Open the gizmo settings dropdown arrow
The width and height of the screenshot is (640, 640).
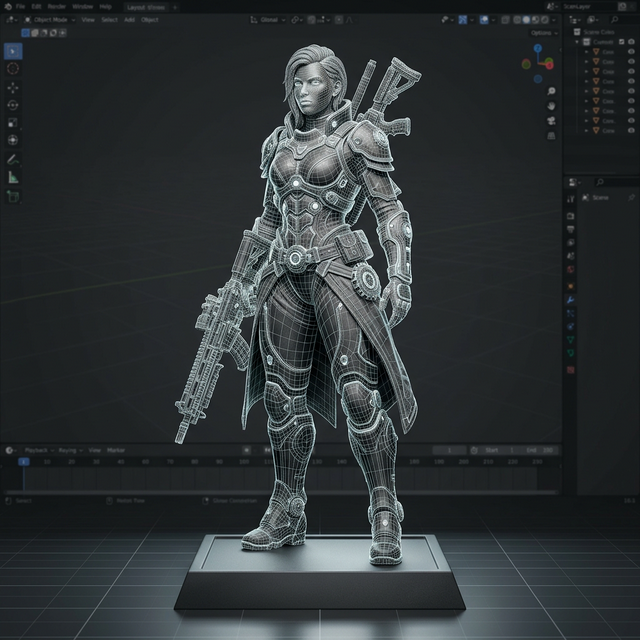pyautogui.click(x=472, y=20)
